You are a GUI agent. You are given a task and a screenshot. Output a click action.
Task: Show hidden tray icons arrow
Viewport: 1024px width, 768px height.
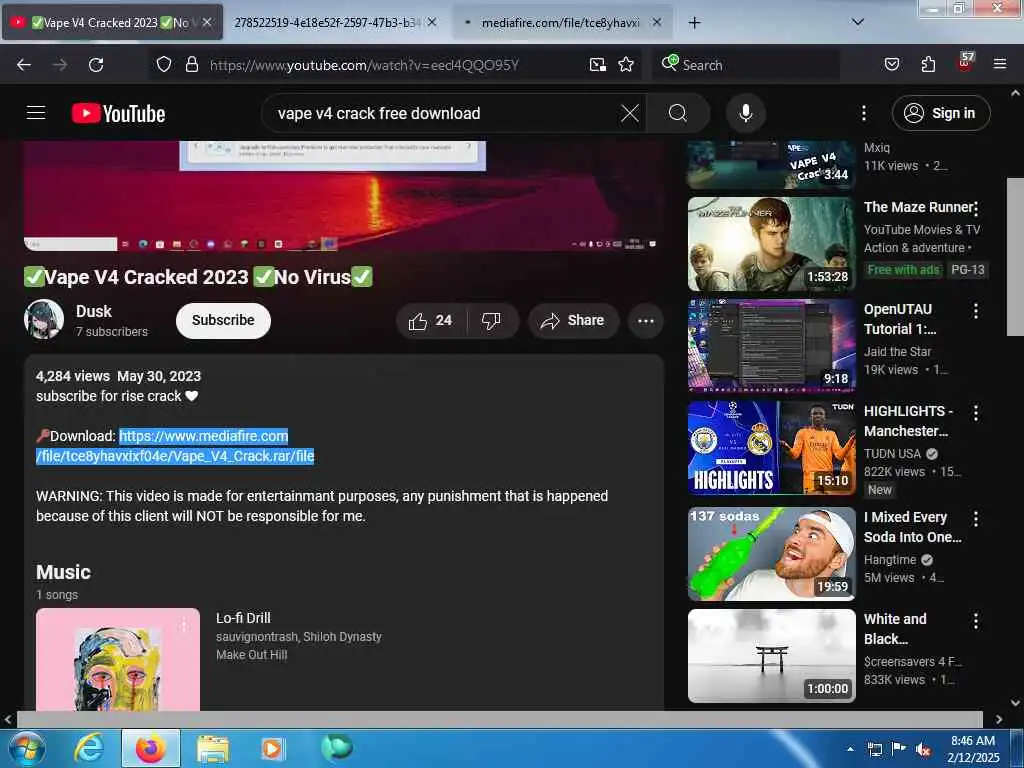coord(850,750)
